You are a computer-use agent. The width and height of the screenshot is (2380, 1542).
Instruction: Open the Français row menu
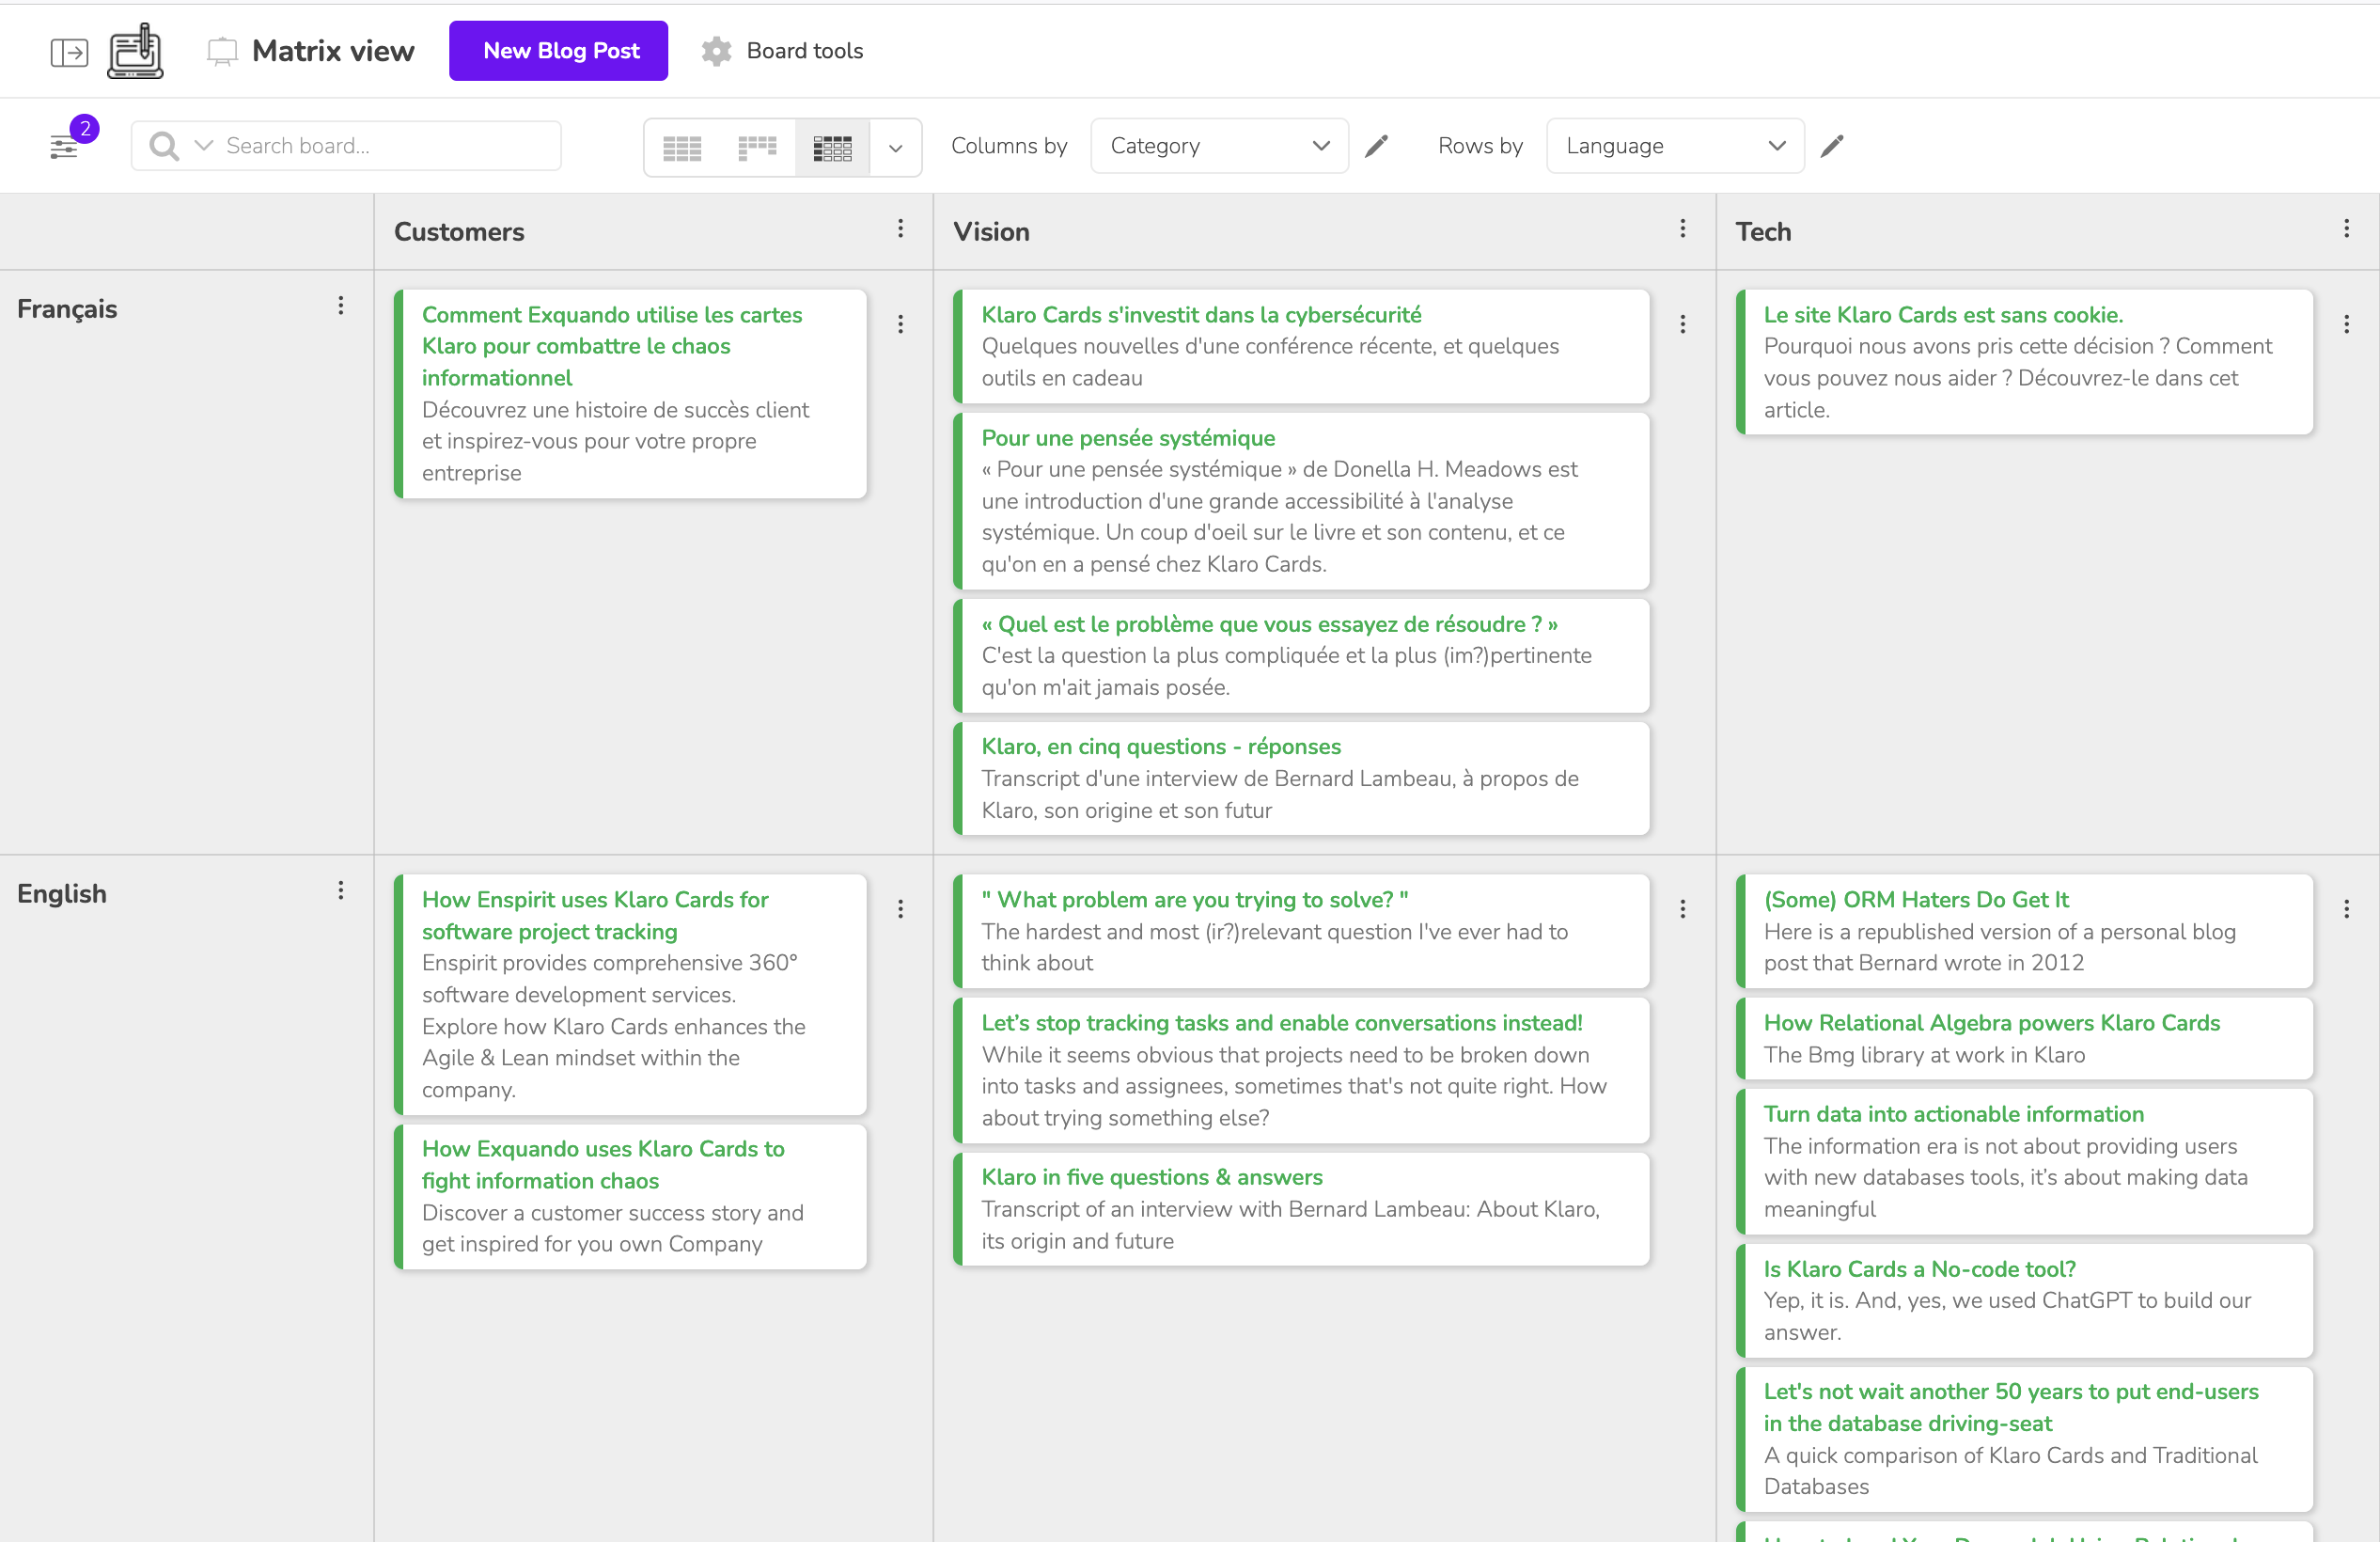(x=341, y=306)
